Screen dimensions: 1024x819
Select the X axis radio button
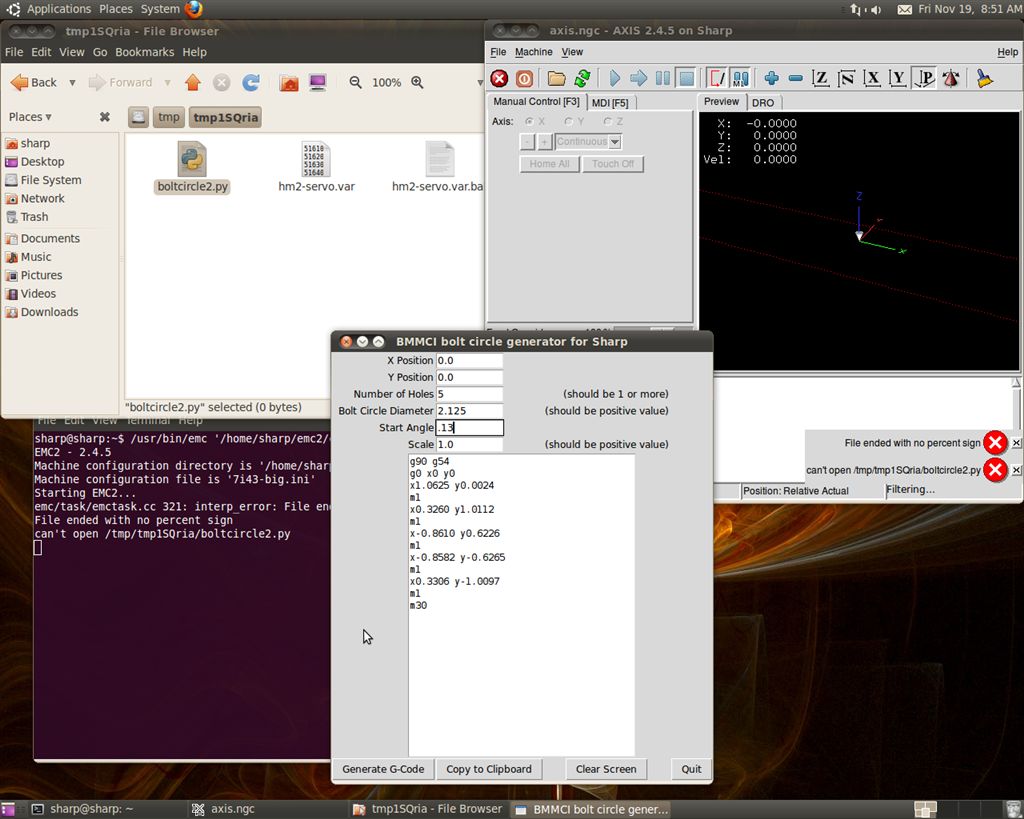530,121
